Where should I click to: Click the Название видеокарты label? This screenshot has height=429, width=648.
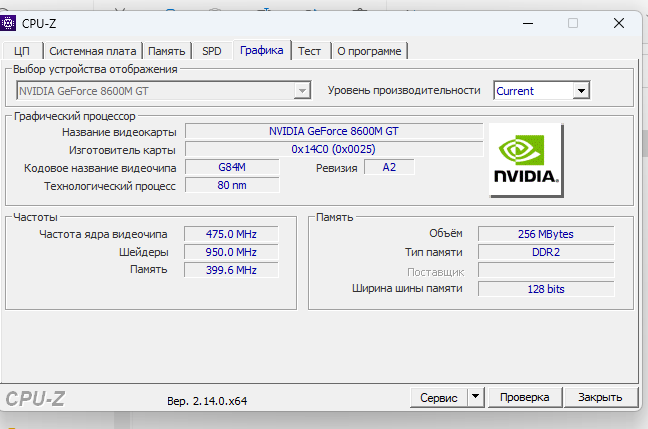tap(119, 132)
